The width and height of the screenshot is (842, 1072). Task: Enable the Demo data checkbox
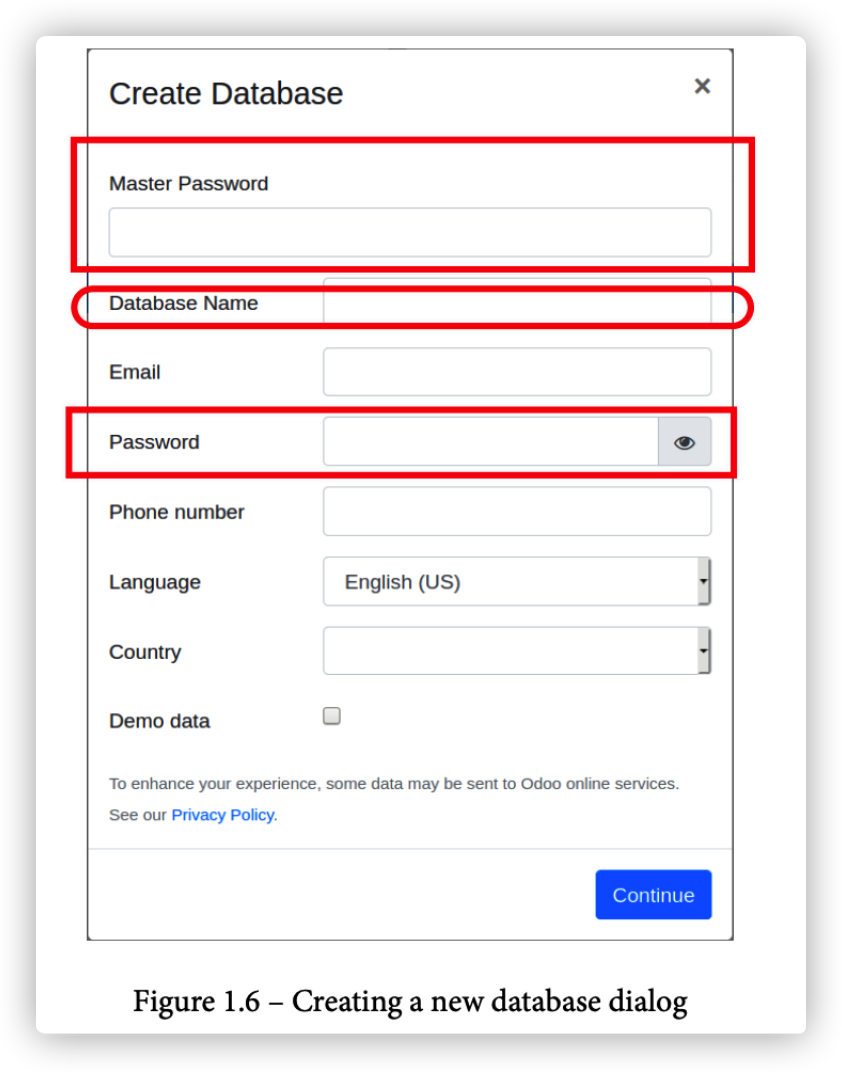click(331, 716)
